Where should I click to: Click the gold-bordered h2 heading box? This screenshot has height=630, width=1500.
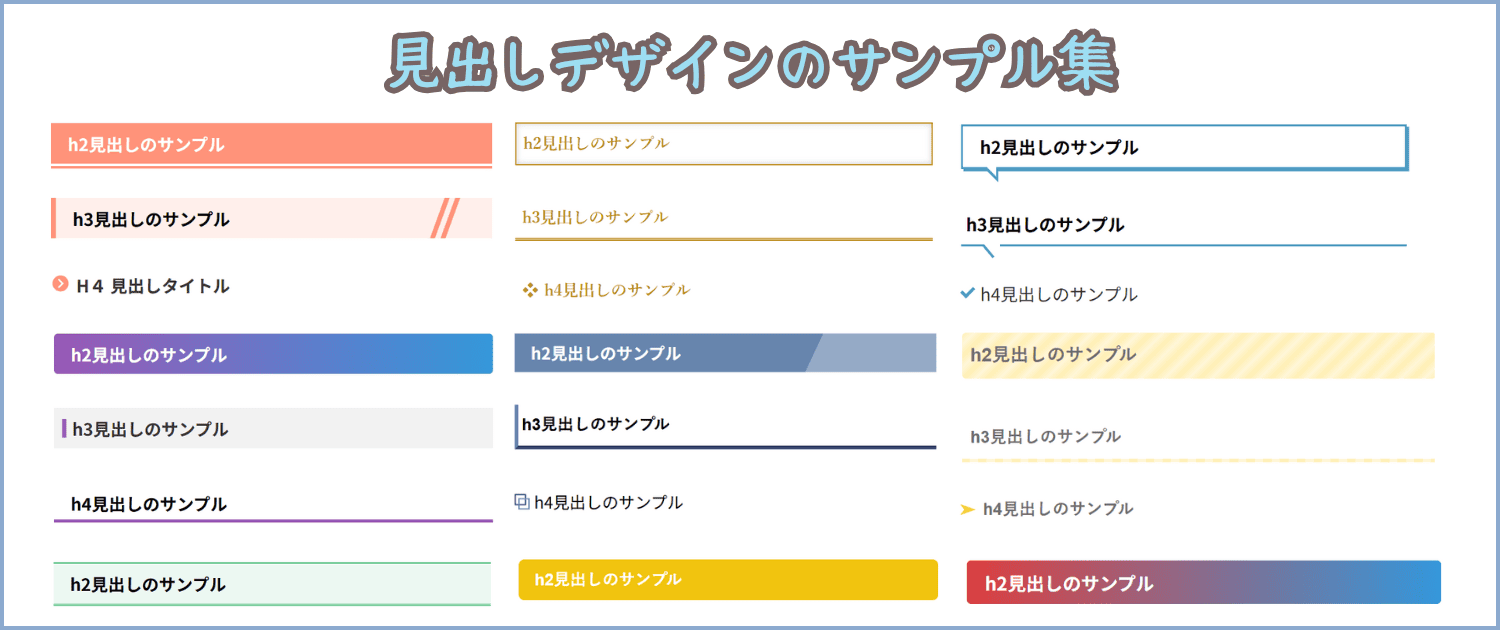click(723, 143)
